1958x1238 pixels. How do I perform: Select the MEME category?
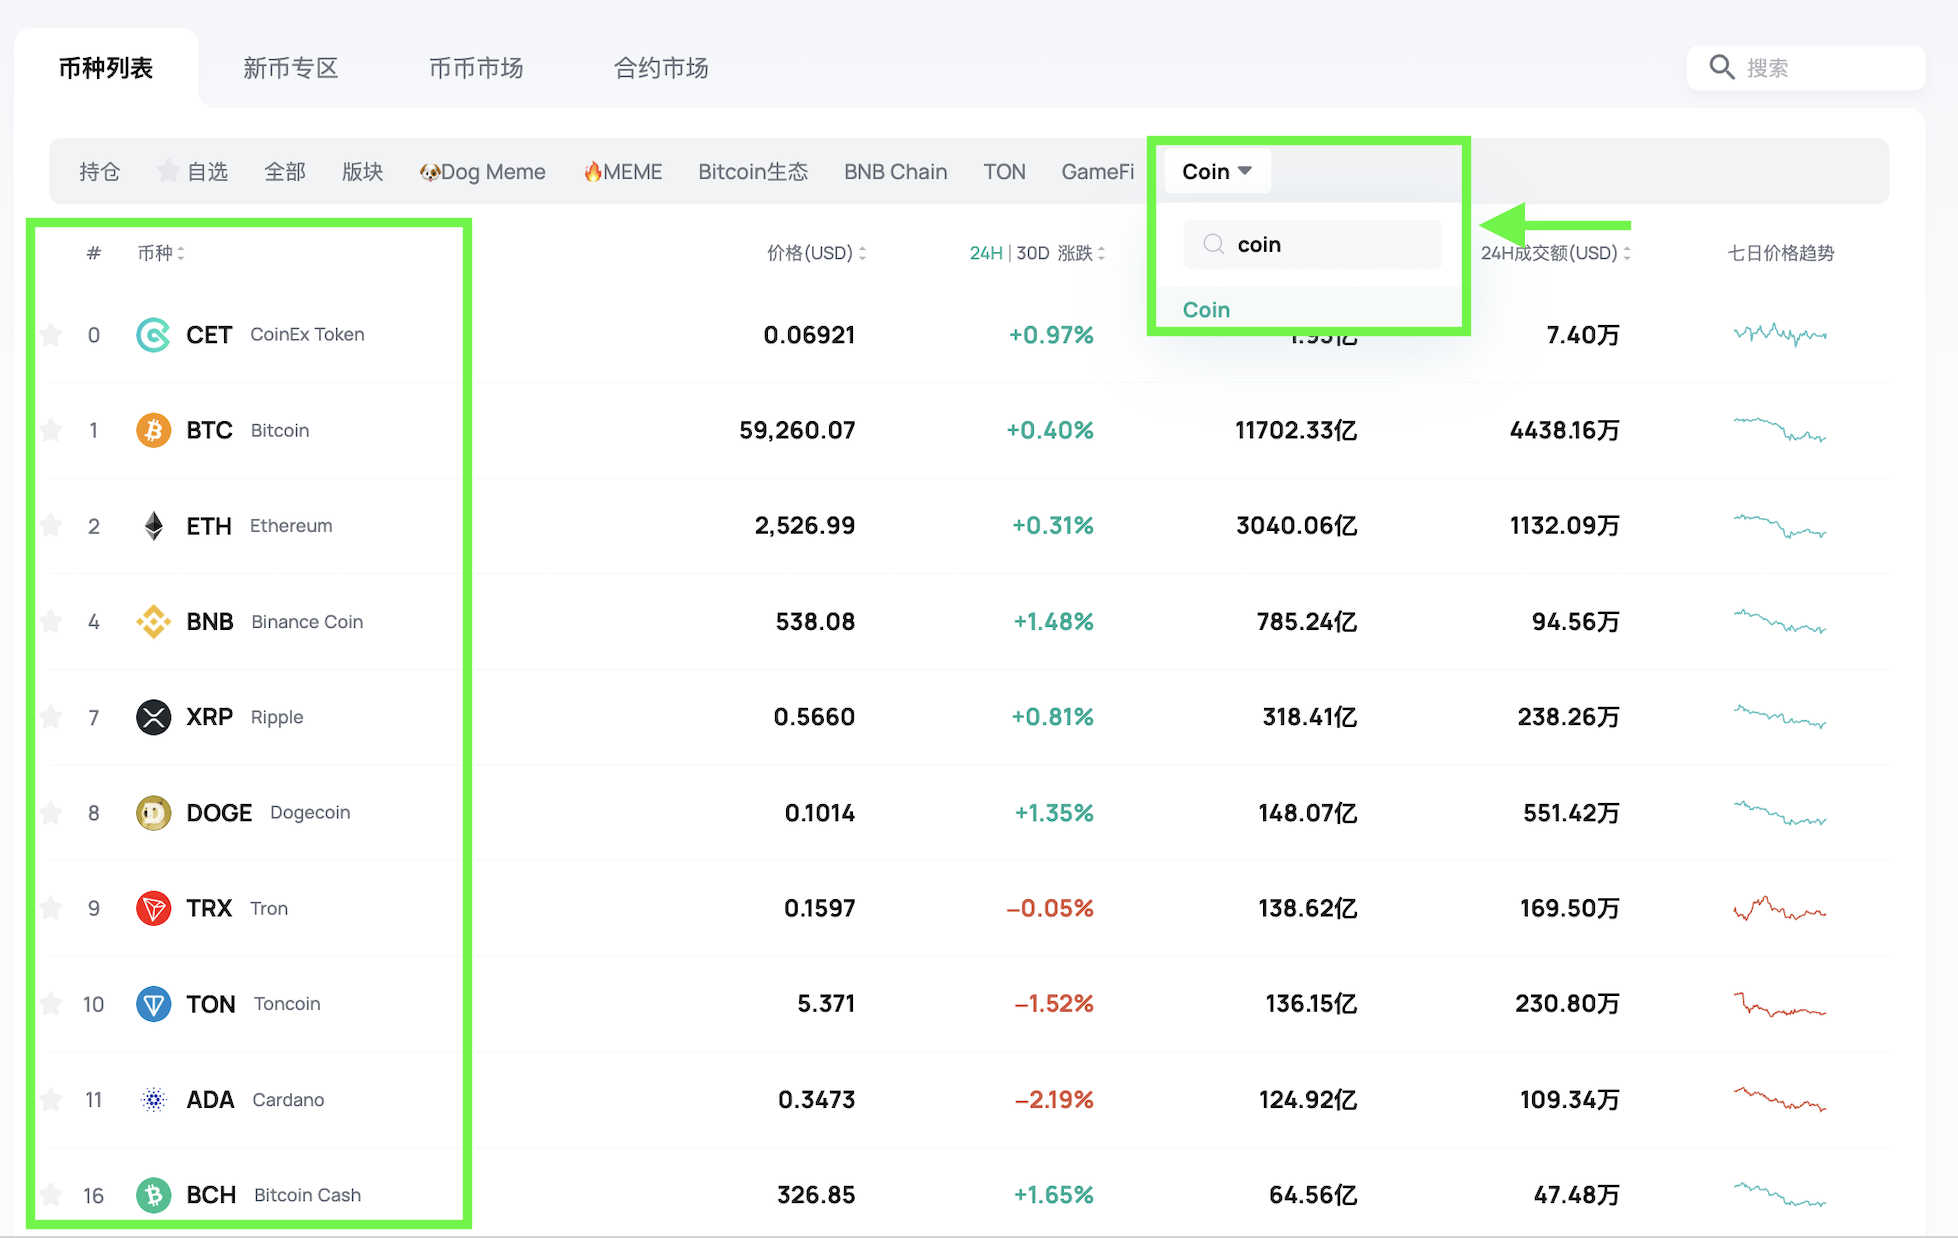(622, 172)
